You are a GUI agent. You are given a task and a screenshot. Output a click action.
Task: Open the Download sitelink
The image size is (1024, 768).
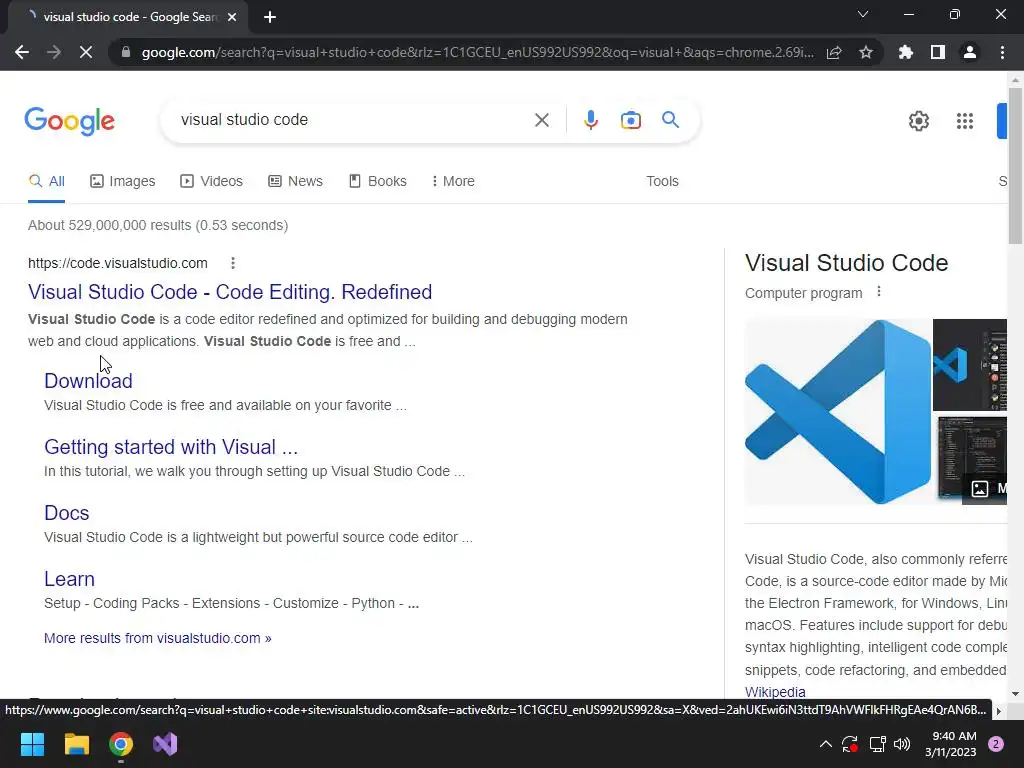pyautogui.click(x=88, y=381)
